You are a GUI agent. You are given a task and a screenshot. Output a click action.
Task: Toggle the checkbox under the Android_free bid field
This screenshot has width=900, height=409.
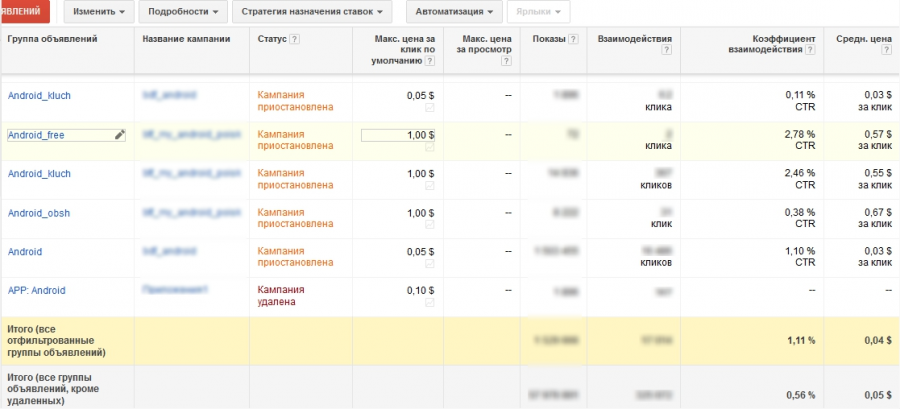tap(430, 147)
